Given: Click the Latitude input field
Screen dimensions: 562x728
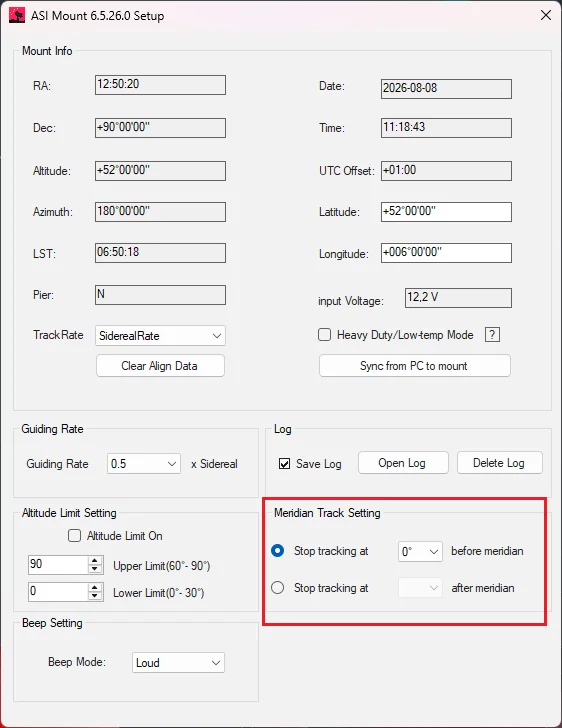Looking at the screenshot, I should [x=446, y=212].
